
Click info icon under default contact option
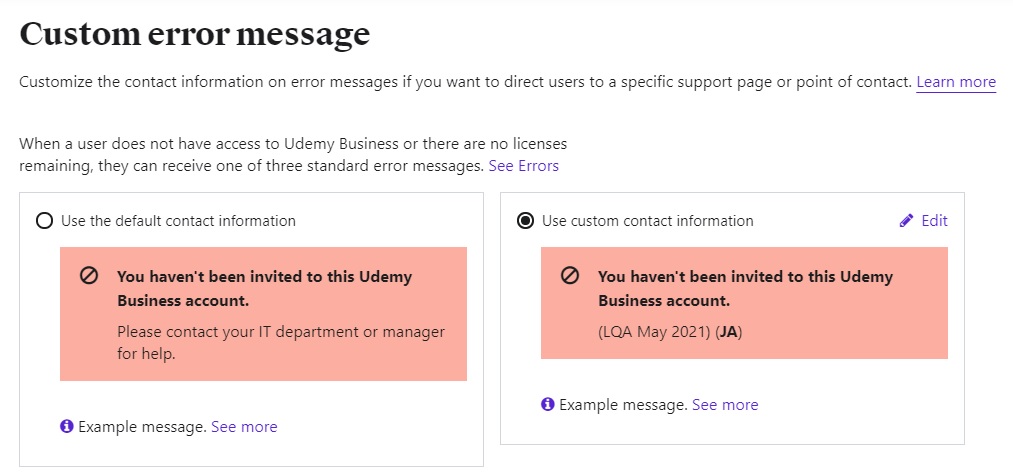67,427
